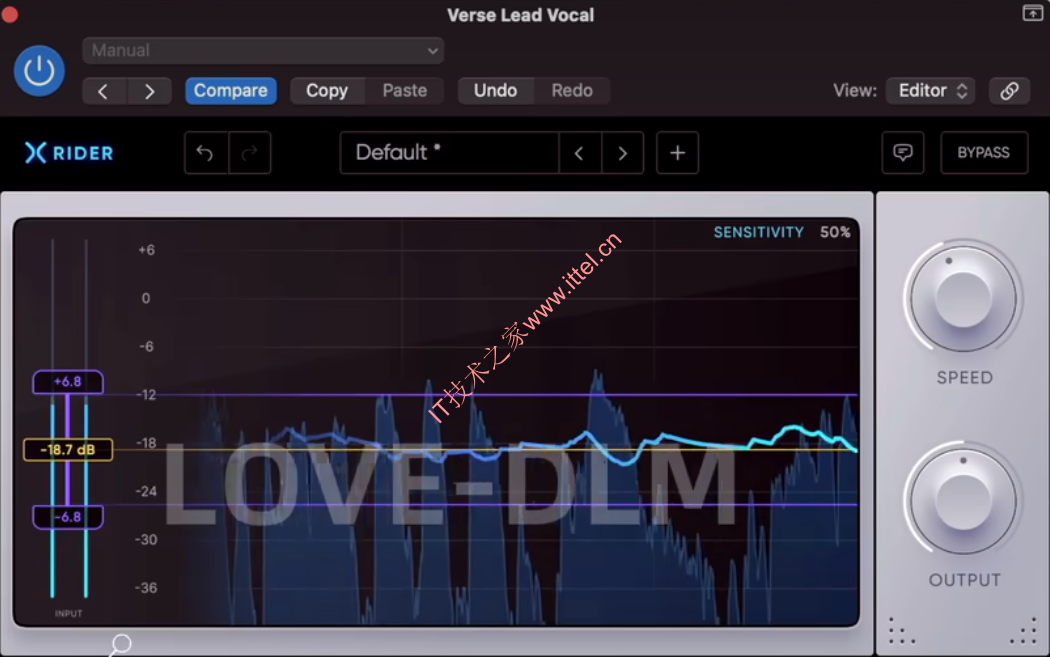Click the Undo button in header
The height and width of the screenshot is (657, 1050).
496,91
